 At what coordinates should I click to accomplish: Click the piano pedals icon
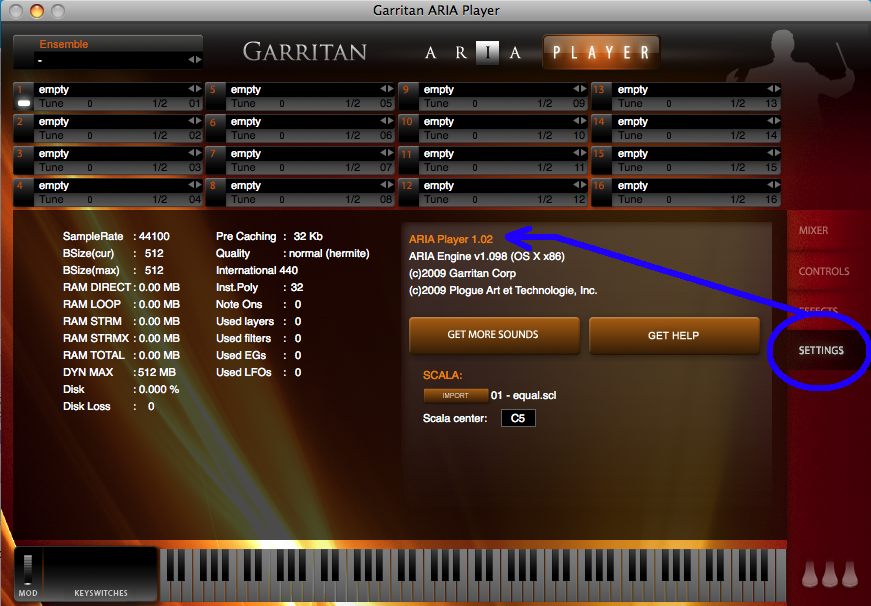click(x=829, y=573)
